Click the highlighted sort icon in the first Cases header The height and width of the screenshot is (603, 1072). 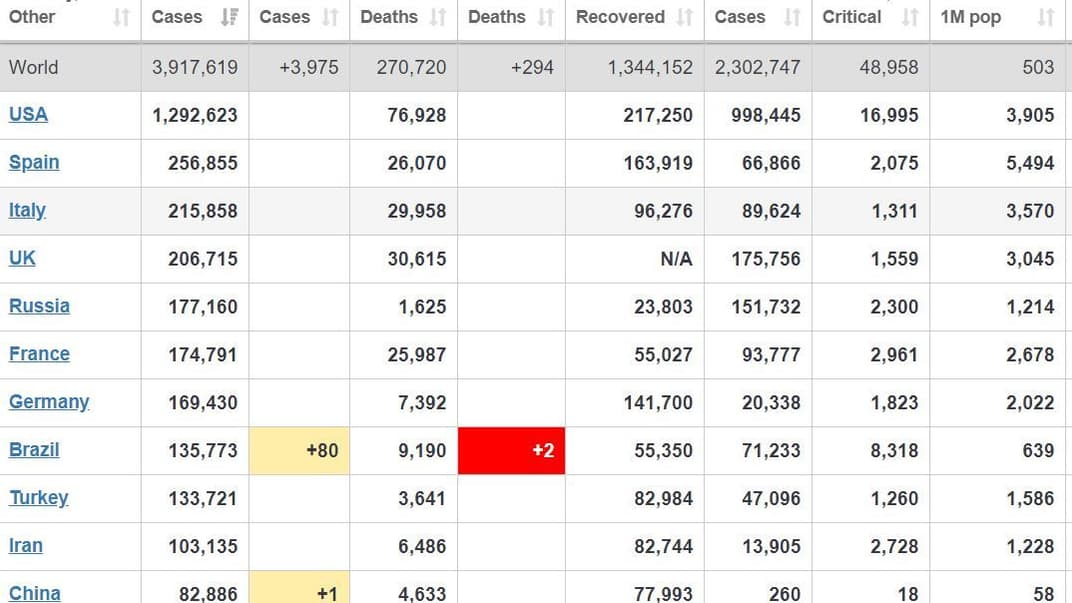click(x=229, y=17)
